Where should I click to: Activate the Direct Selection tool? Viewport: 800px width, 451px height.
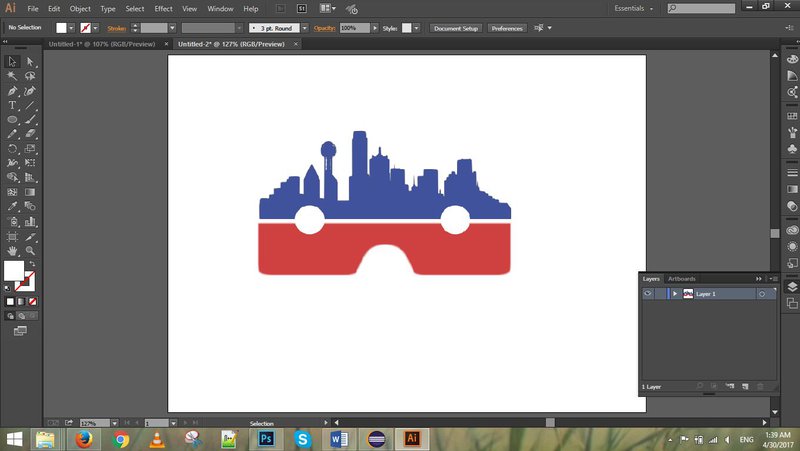pos(31,62)
